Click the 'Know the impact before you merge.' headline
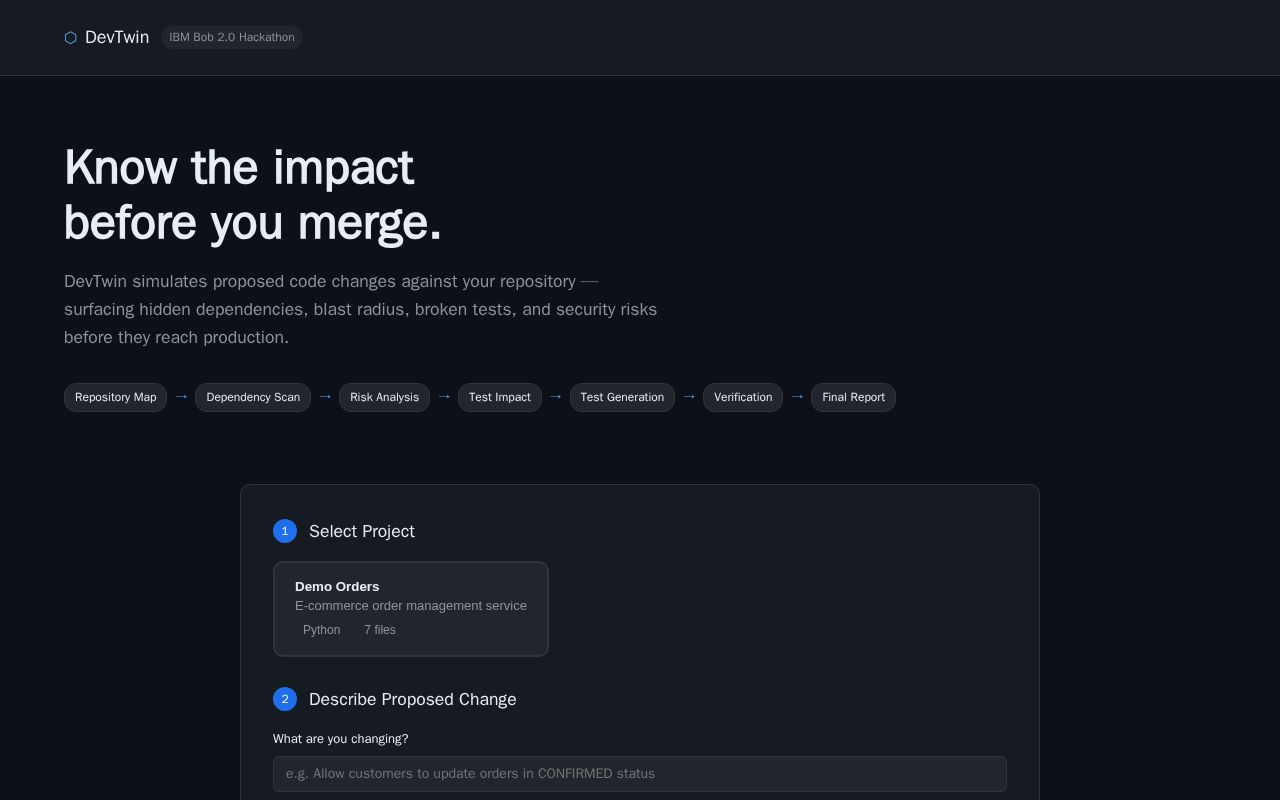The width and height of the screenshot is (1280, 800). [253, 195]
